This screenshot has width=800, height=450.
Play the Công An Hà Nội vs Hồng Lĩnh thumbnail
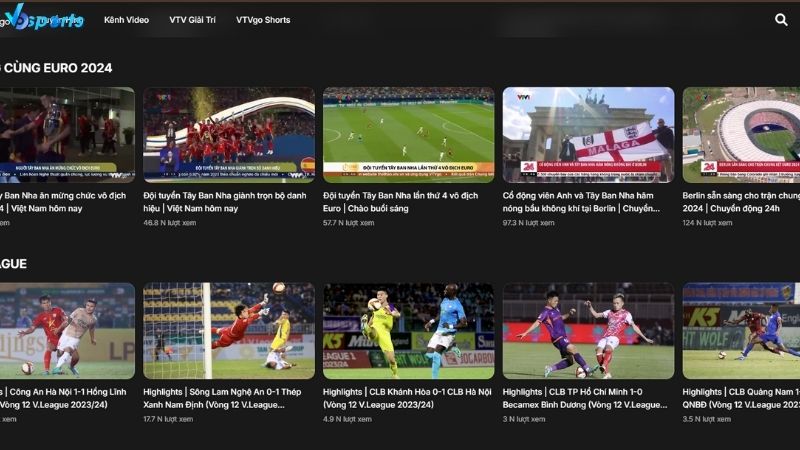[67, 331]
